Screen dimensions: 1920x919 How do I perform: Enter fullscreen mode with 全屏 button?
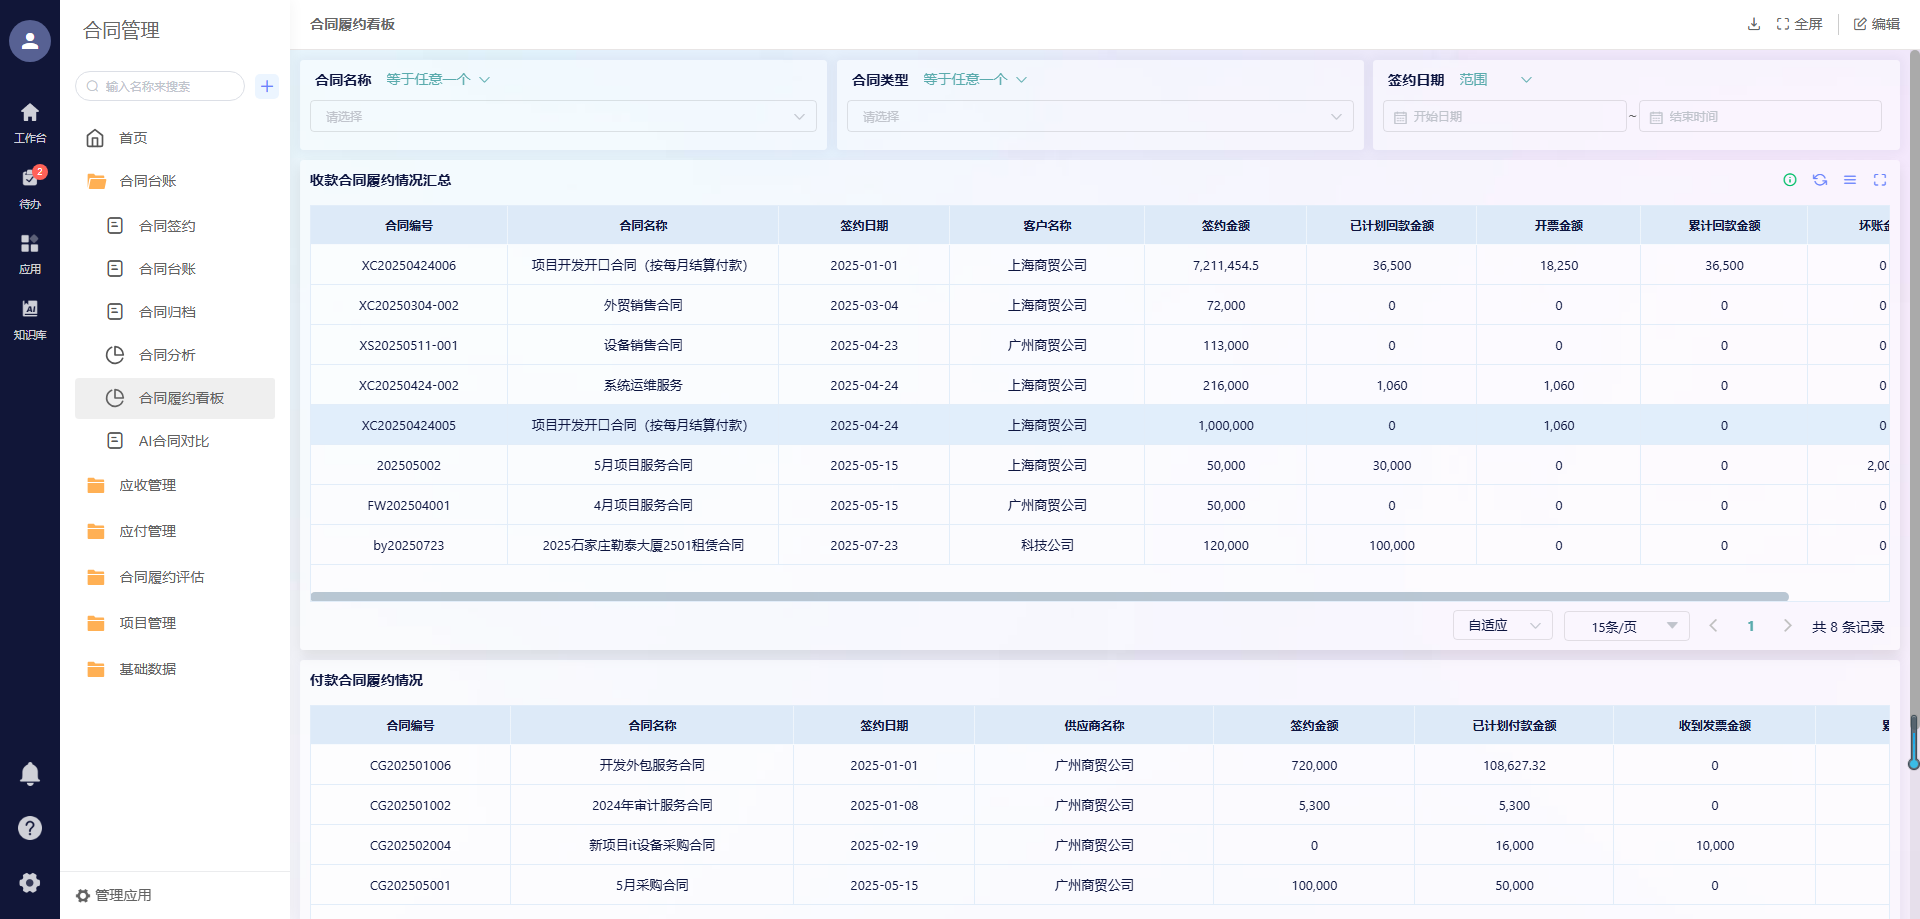point(1799,24)
